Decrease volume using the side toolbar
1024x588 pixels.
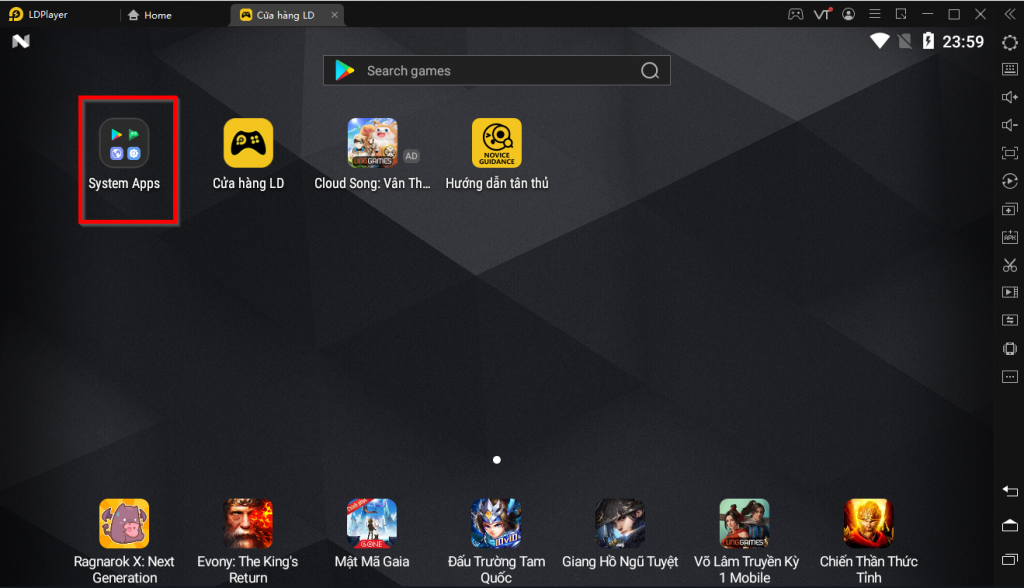[1010, 125]
